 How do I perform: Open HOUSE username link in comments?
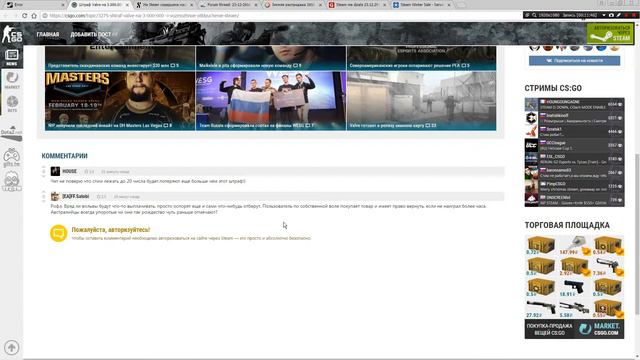point(69,171)
